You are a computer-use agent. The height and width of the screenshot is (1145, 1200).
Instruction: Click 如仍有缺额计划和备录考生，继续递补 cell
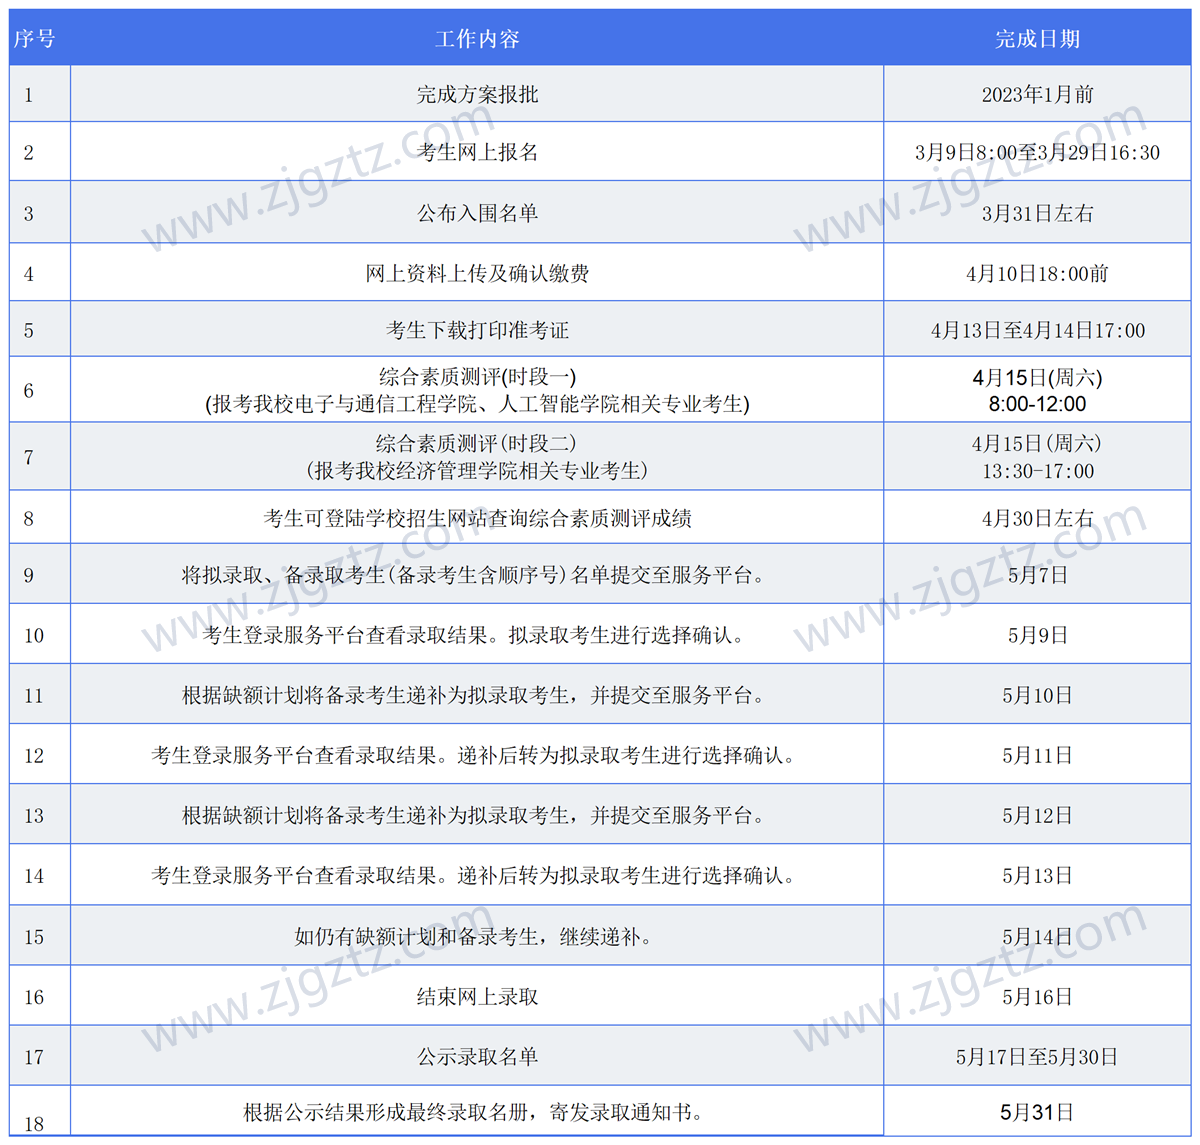477,936
